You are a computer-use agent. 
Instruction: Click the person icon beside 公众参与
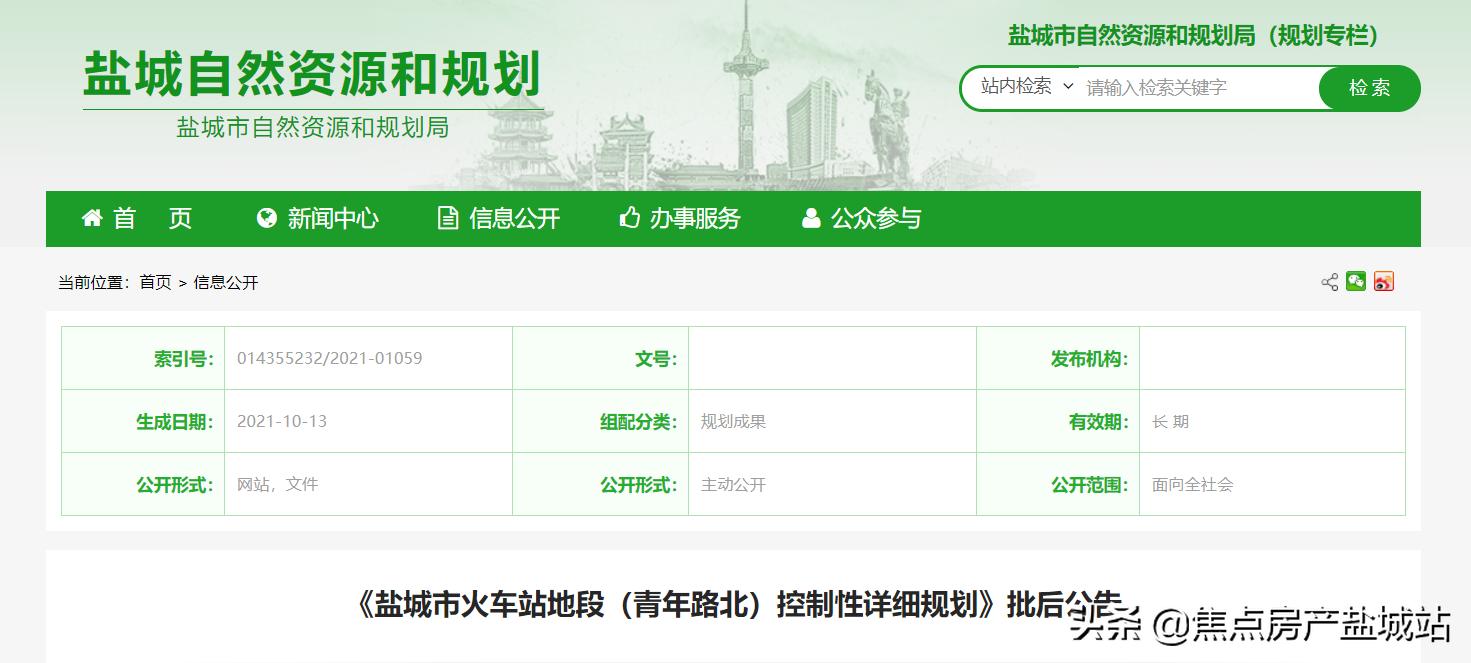[x=810, y=218]
